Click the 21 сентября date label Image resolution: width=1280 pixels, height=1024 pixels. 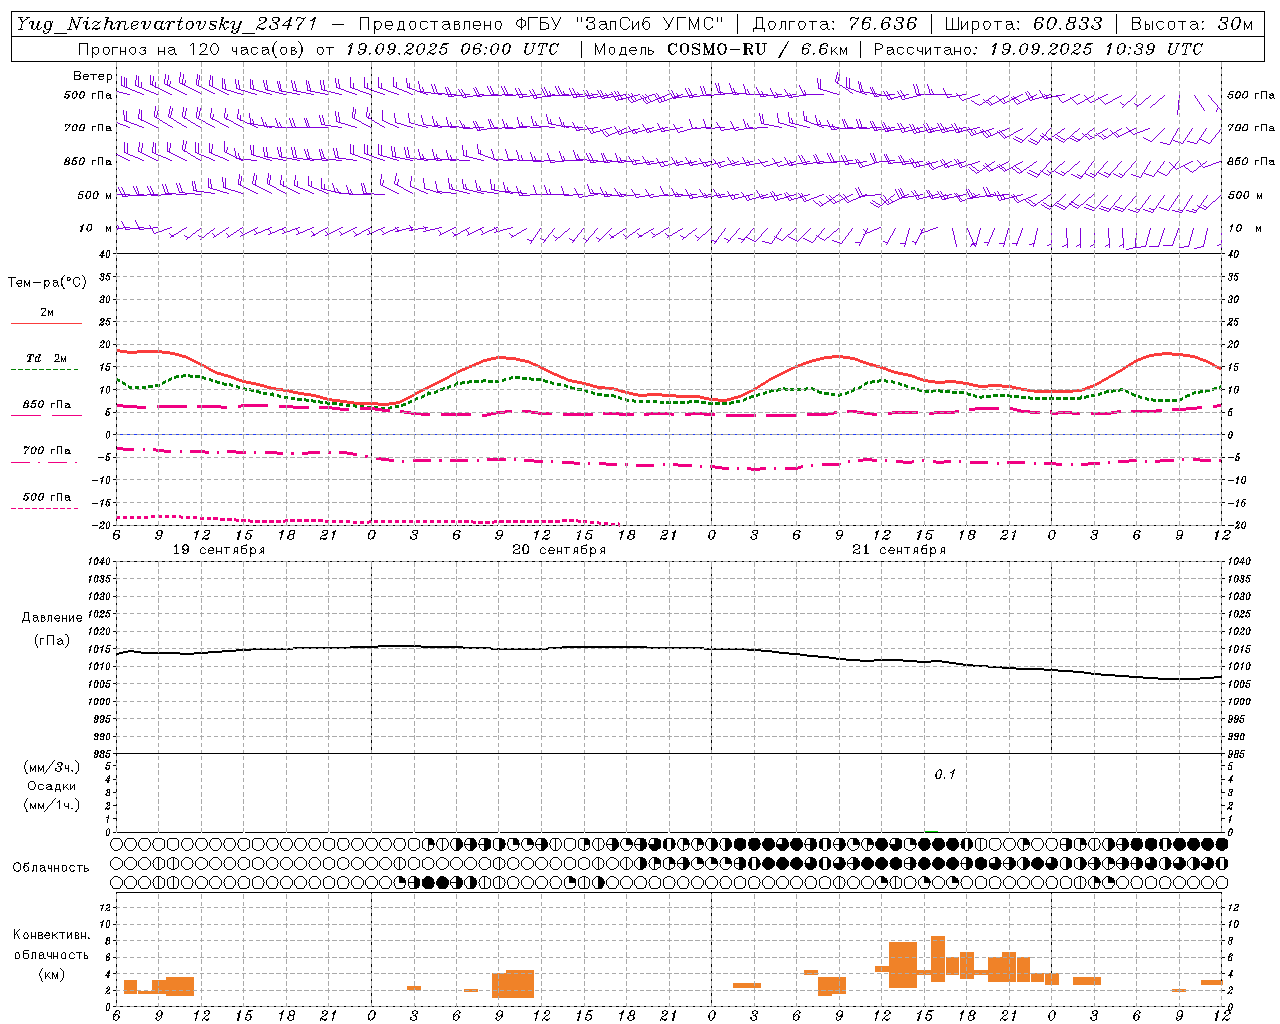tap(899, 550)
